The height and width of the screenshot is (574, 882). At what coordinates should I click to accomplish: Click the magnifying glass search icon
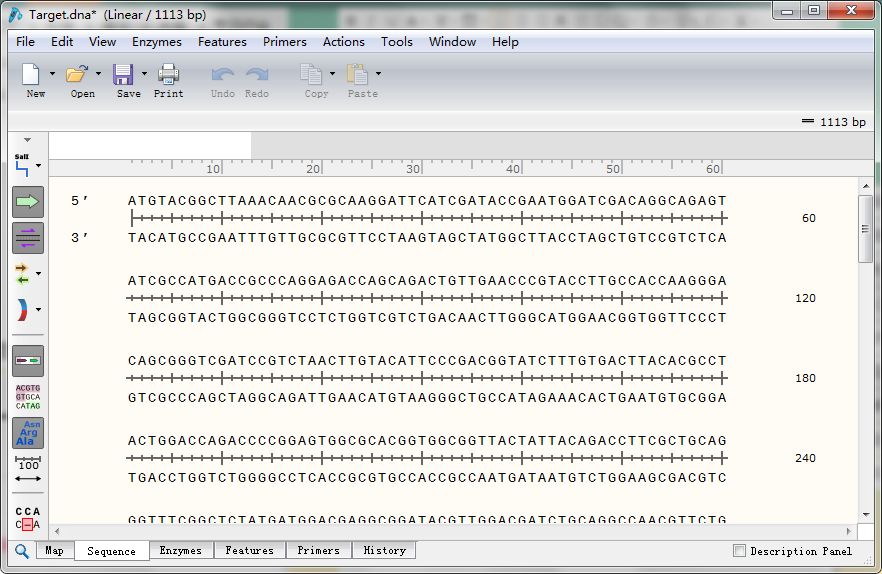(x=22, y=551)
